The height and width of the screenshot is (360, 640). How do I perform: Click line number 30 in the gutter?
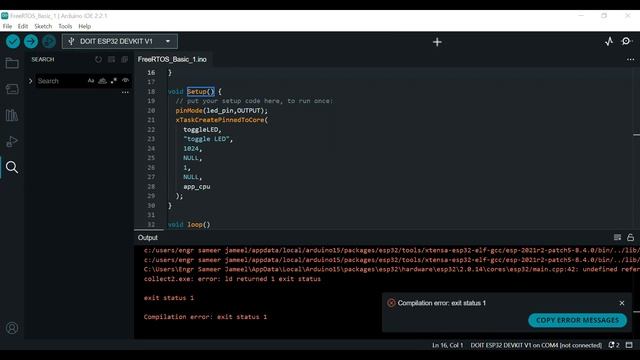(x=151, y=205)
